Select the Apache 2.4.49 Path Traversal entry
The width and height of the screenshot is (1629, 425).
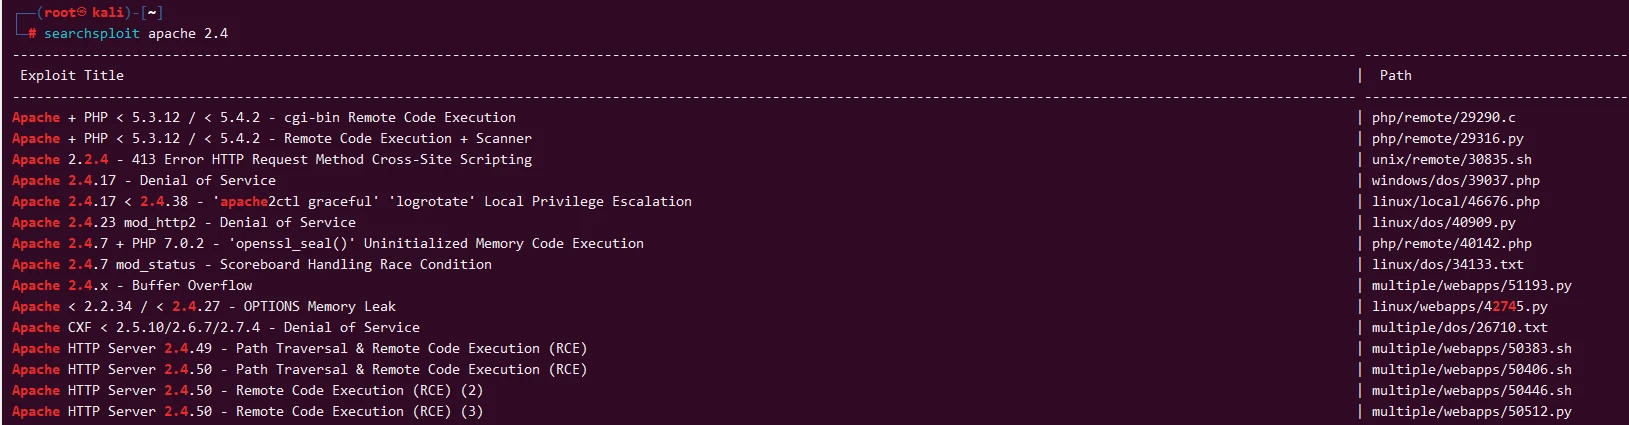point(300,349)
